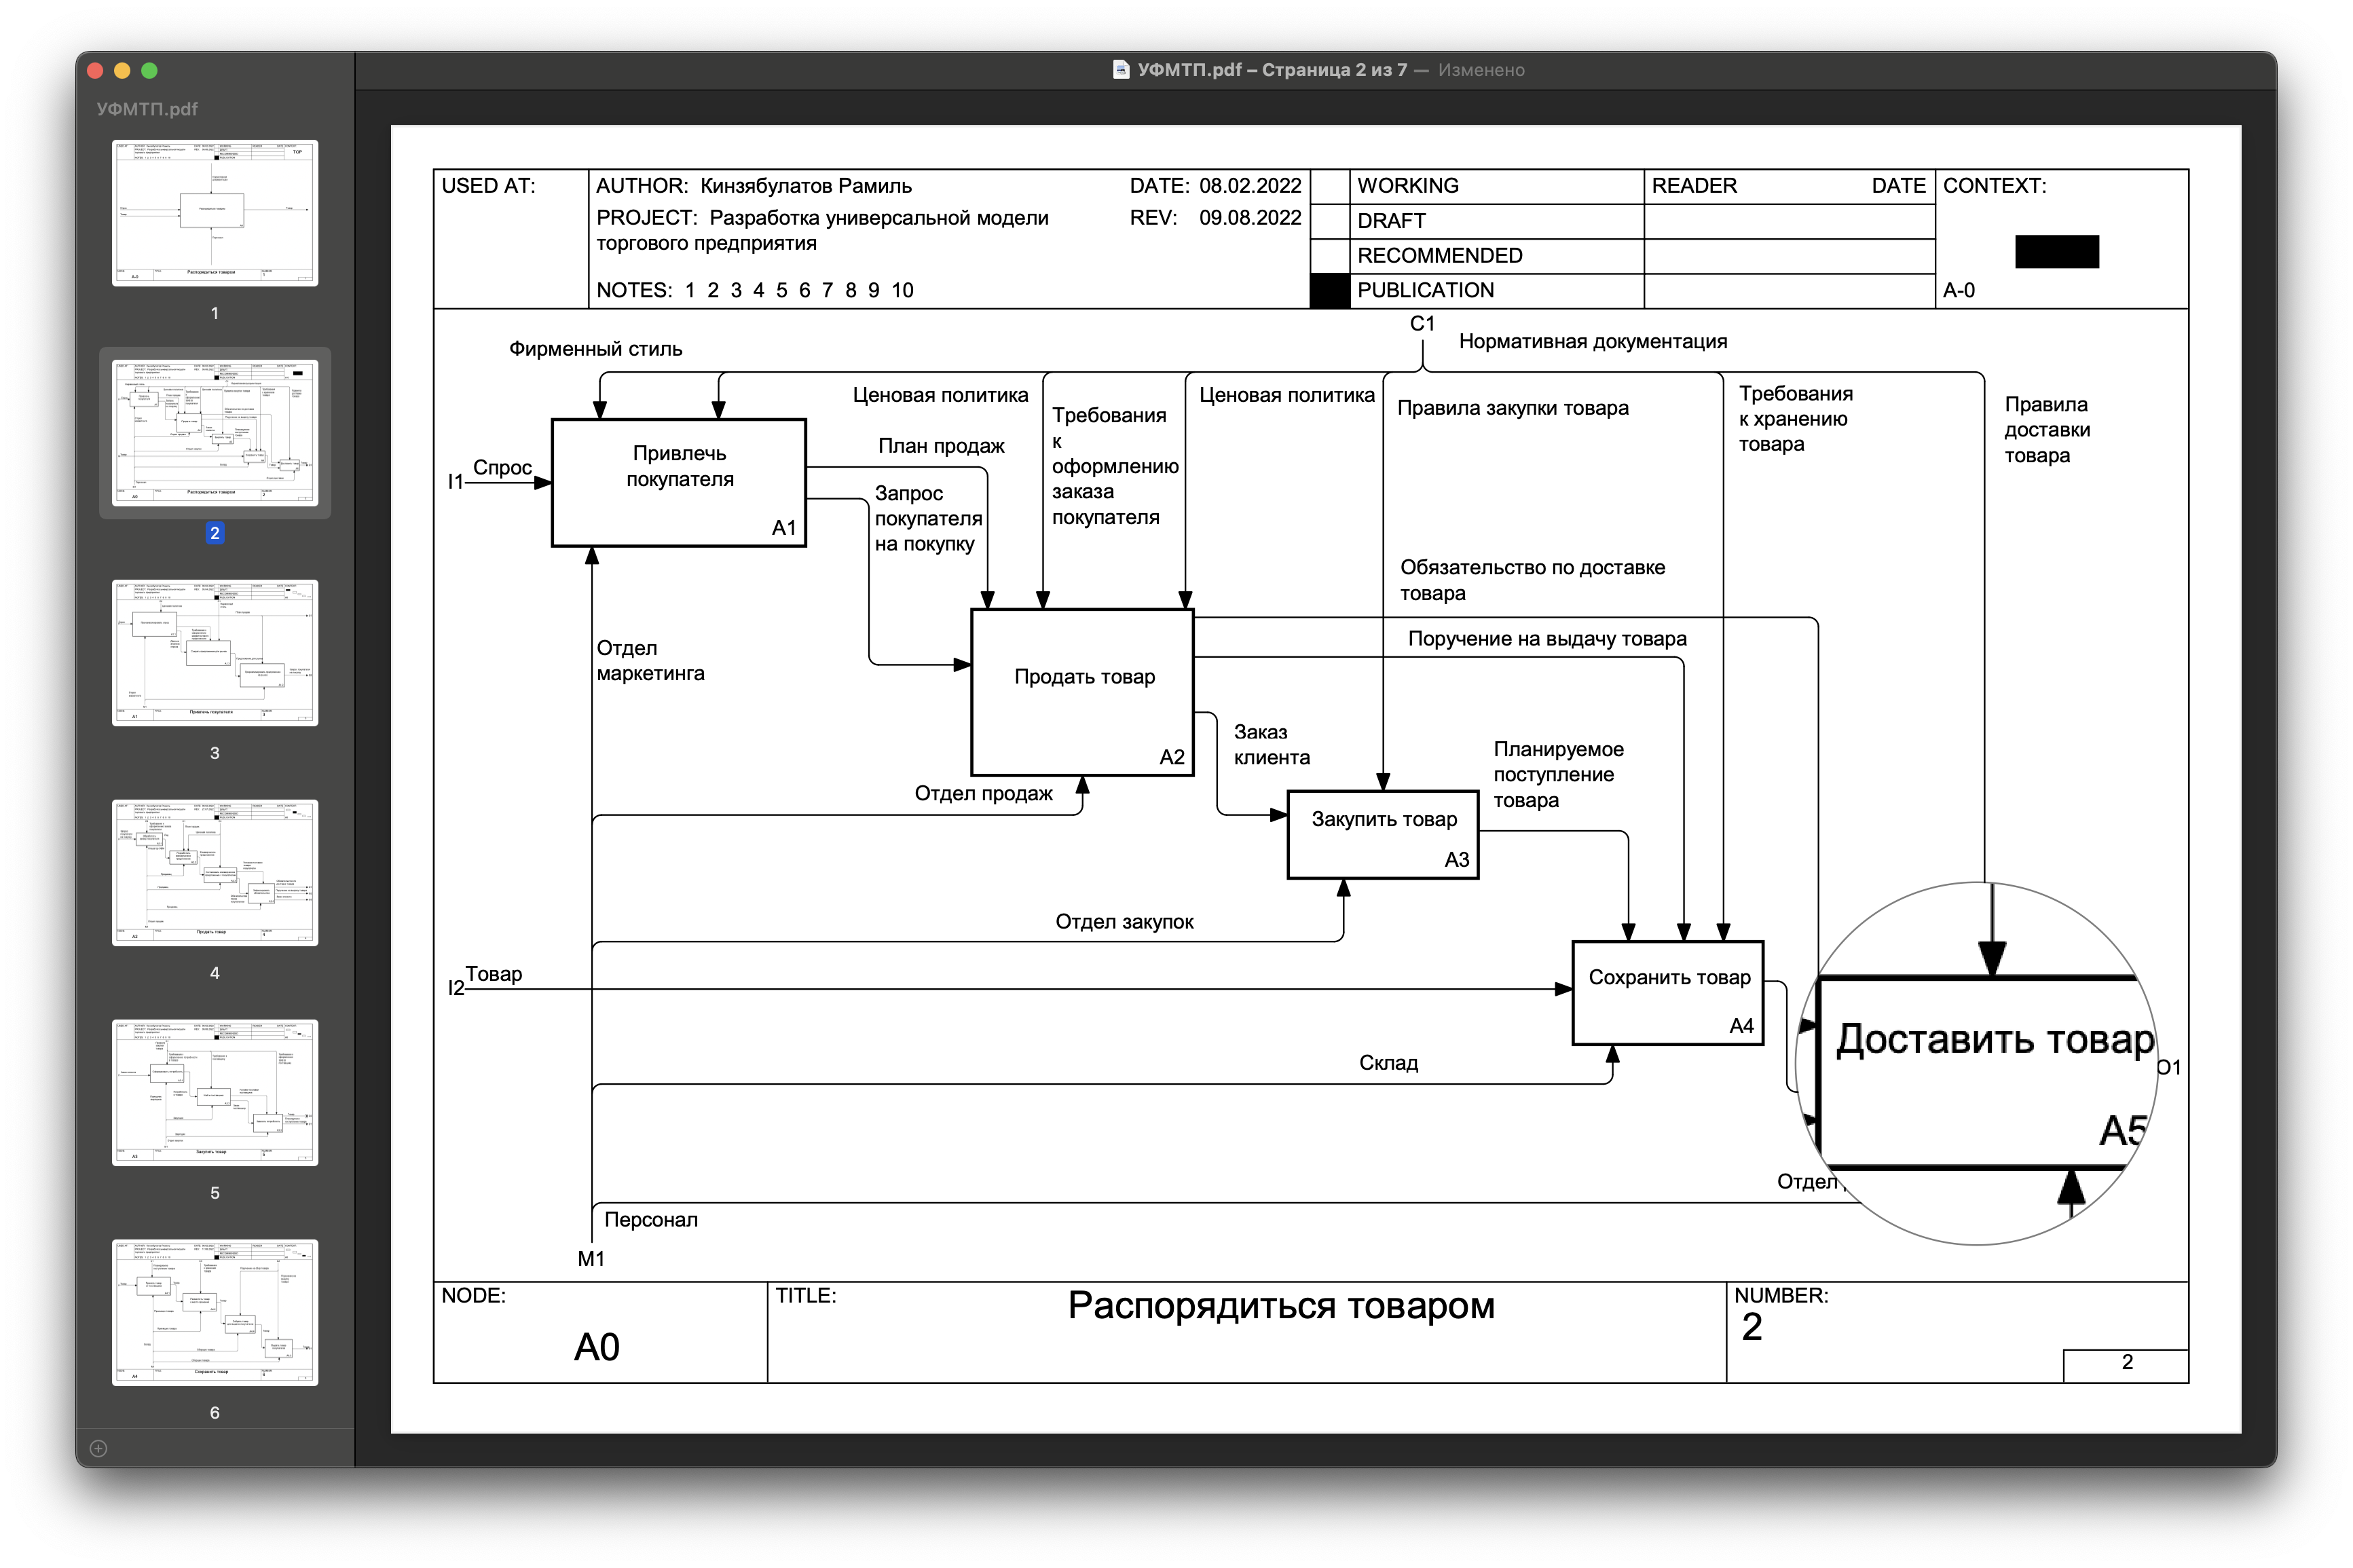Click the 'План продаж' arrow label
The image size is (2353, 1568).
pos(941,446)
